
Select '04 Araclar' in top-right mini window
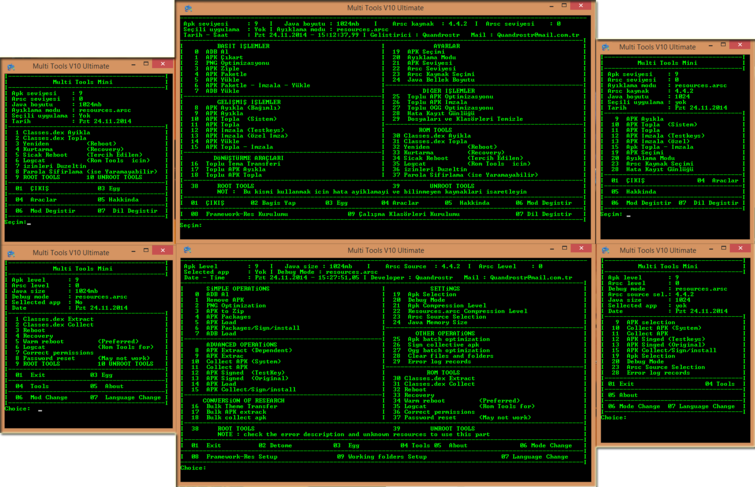(x=717, y=181)
